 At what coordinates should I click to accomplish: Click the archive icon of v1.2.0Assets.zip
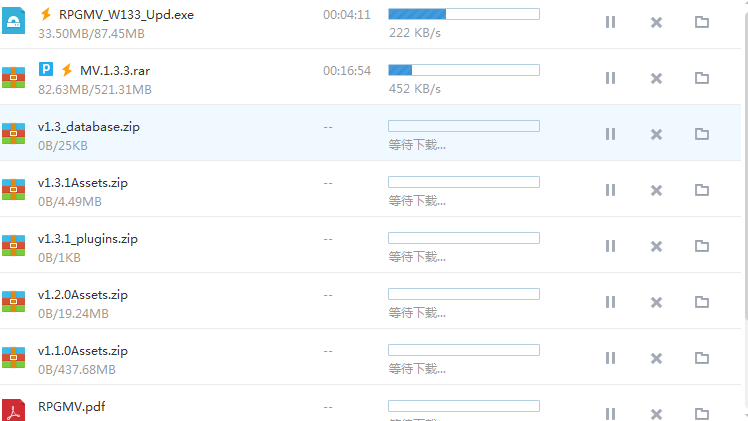13,301
